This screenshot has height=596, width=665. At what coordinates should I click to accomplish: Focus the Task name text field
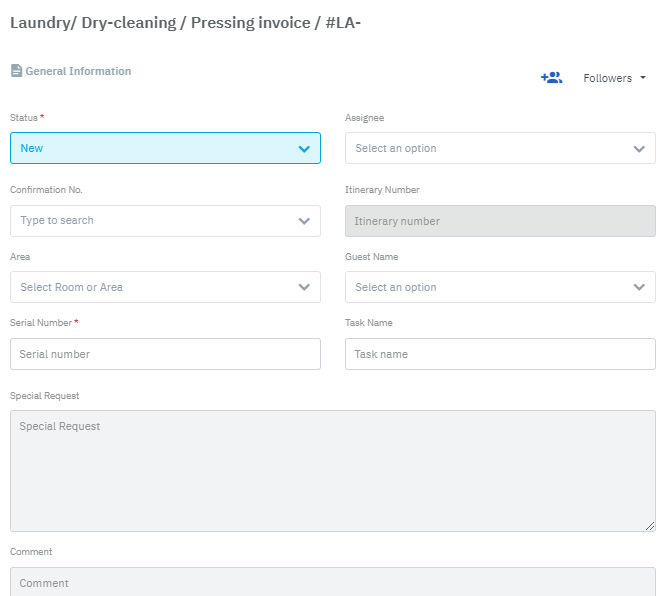pyautogui.click(x=500, y=354)
